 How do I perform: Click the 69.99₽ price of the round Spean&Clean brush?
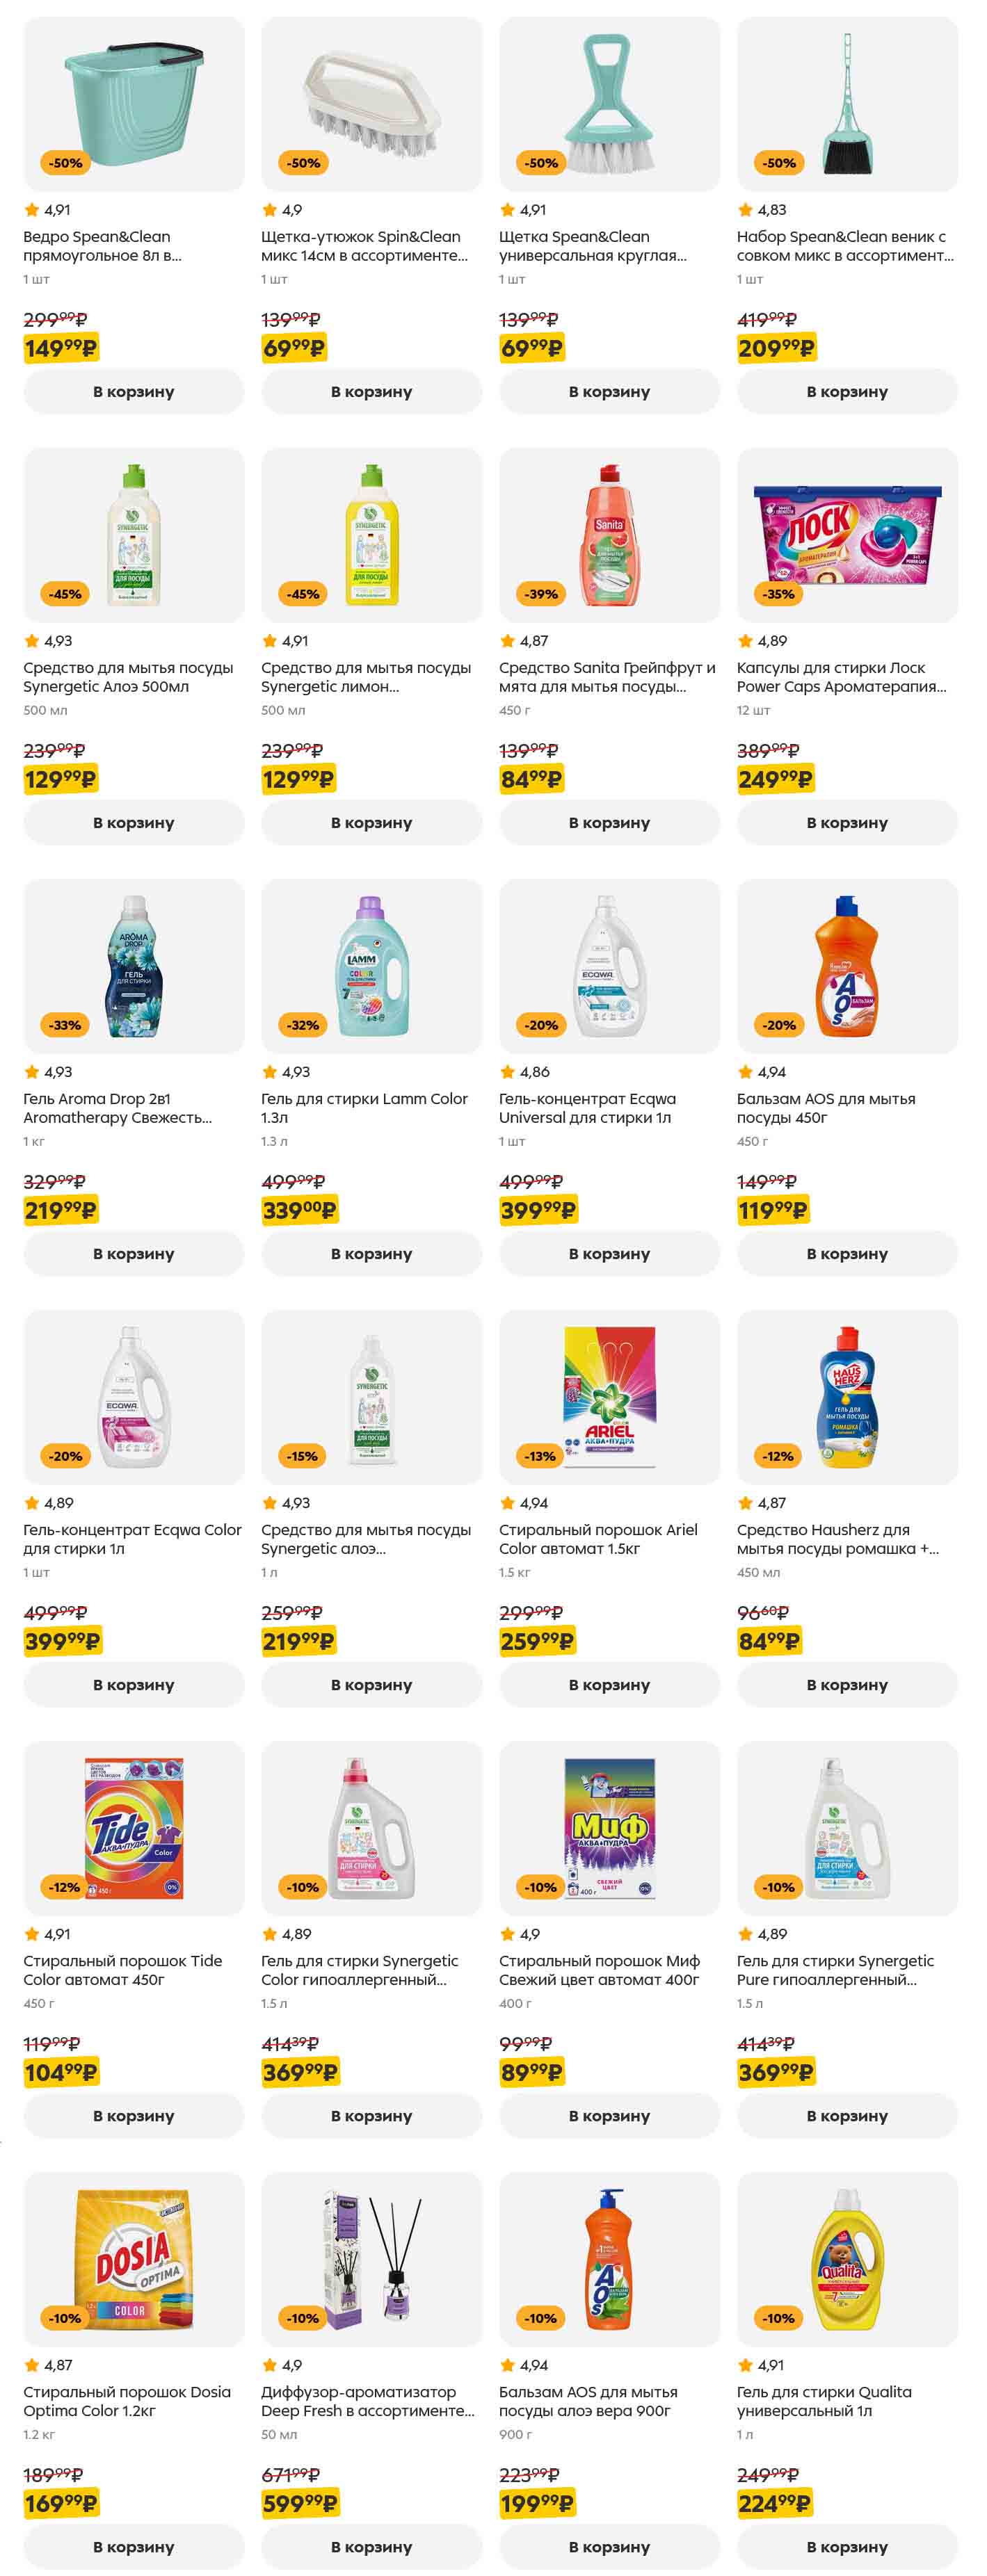[x=531, y=348]
